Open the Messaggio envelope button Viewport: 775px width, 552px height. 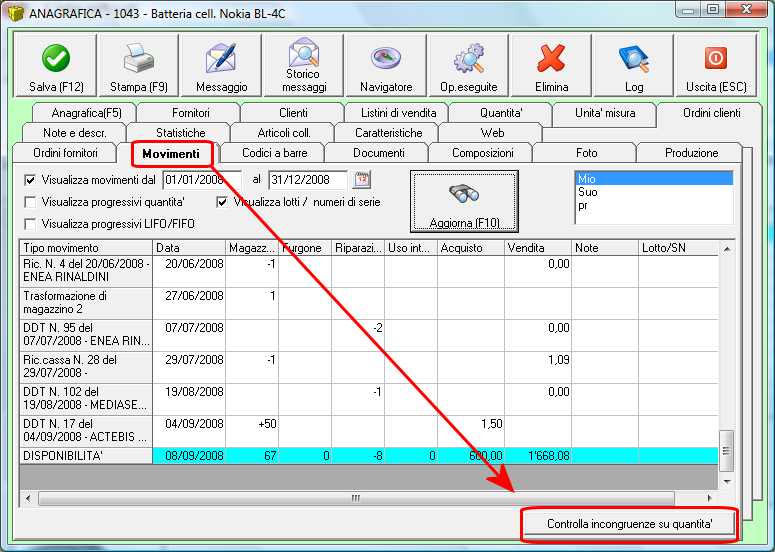click(221, 65)
